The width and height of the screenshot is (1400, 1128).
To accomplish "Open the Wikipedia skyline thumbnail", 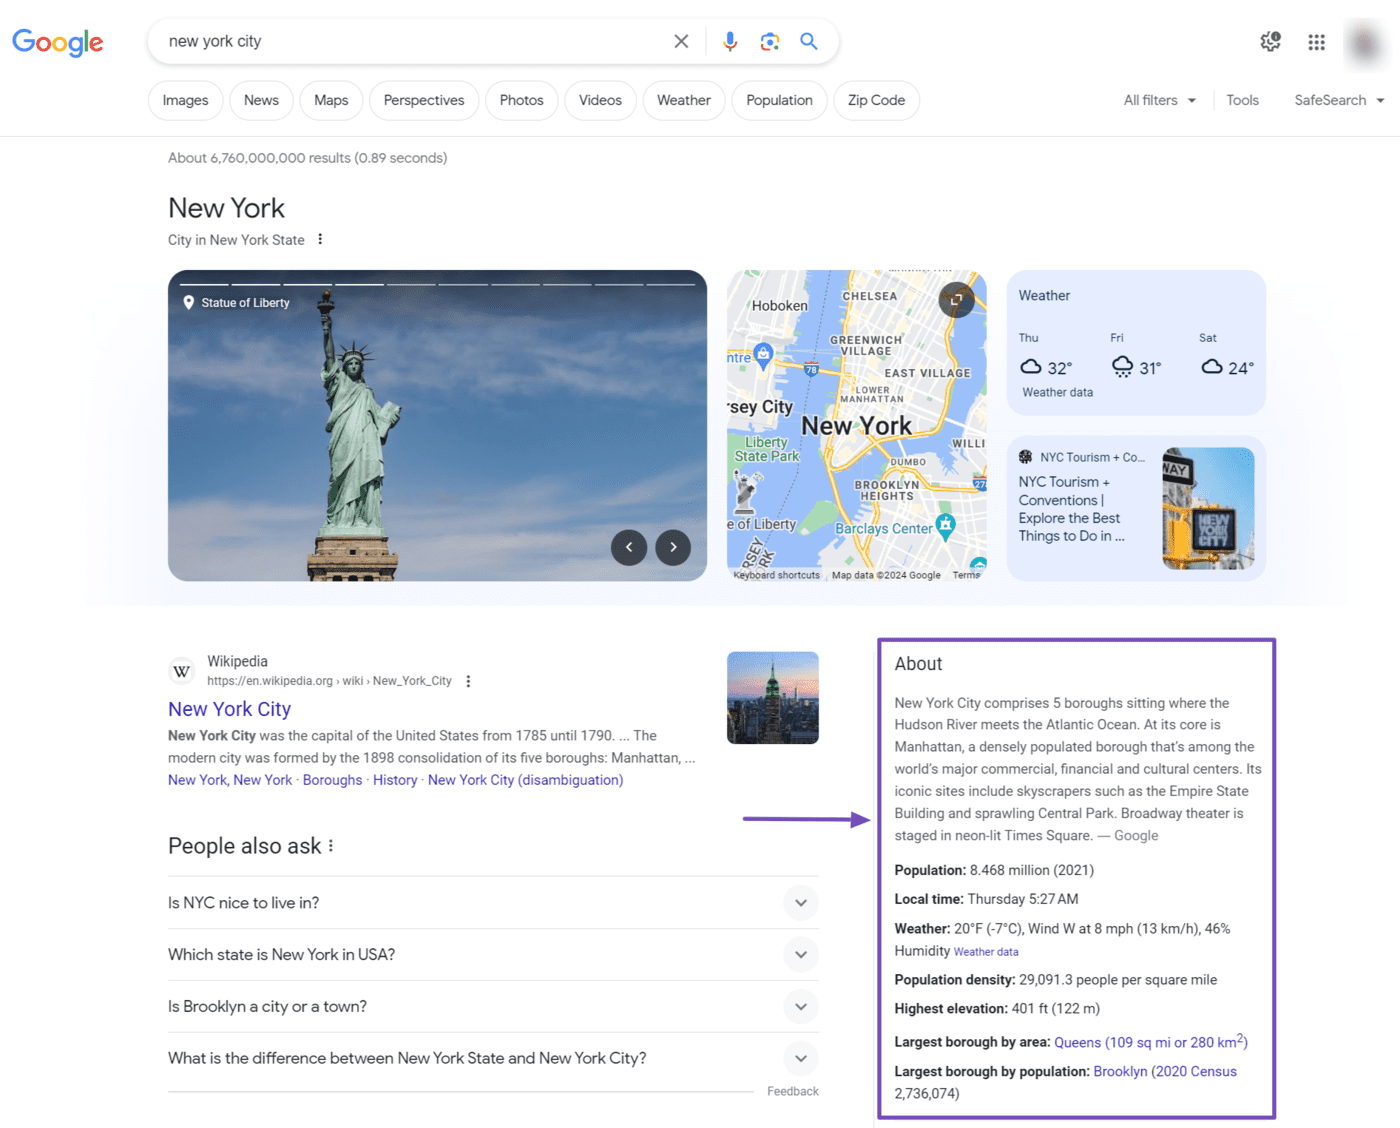I will [773, 698].
